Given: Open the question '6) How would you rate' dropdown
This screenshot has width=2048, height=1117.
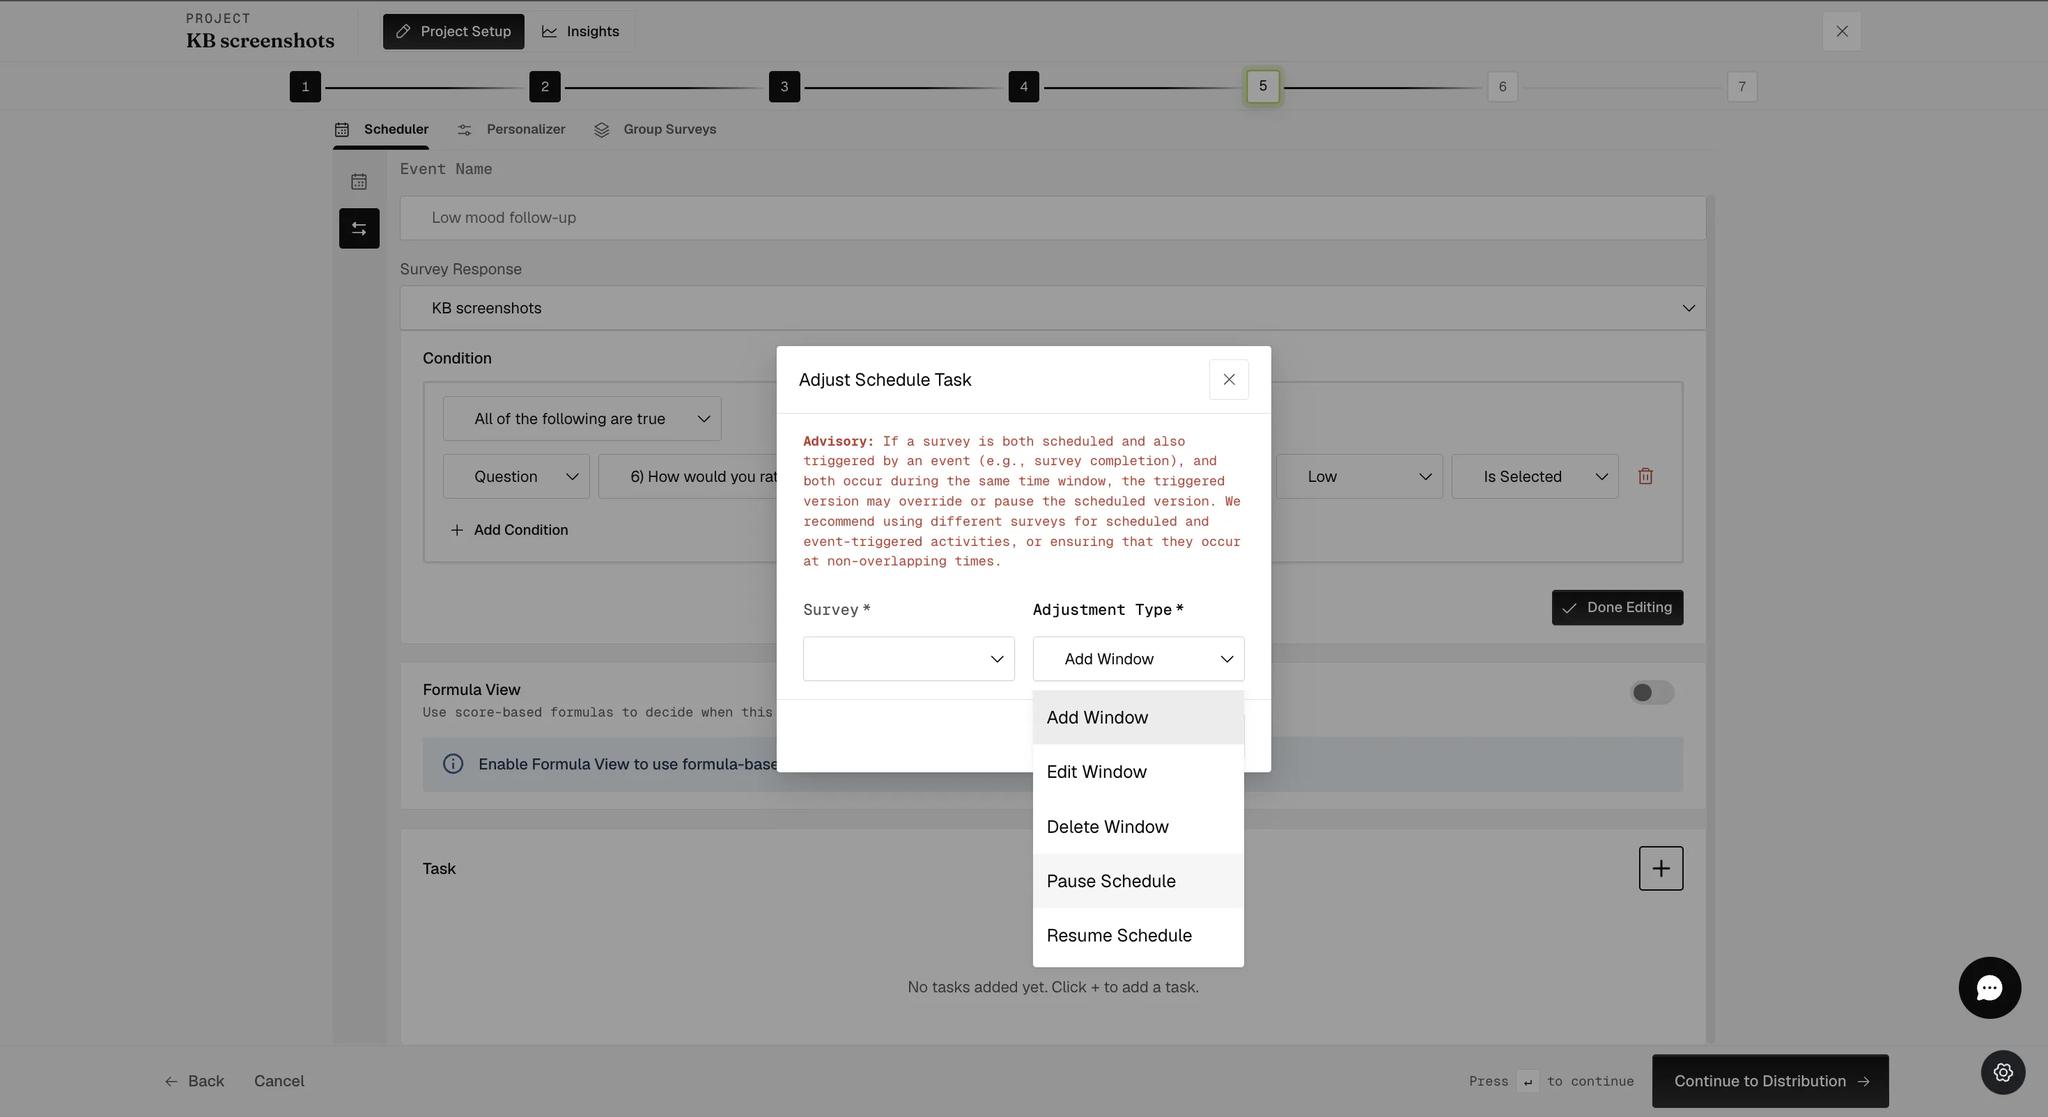Looking at the screenshot, I should tap(688, 477).
